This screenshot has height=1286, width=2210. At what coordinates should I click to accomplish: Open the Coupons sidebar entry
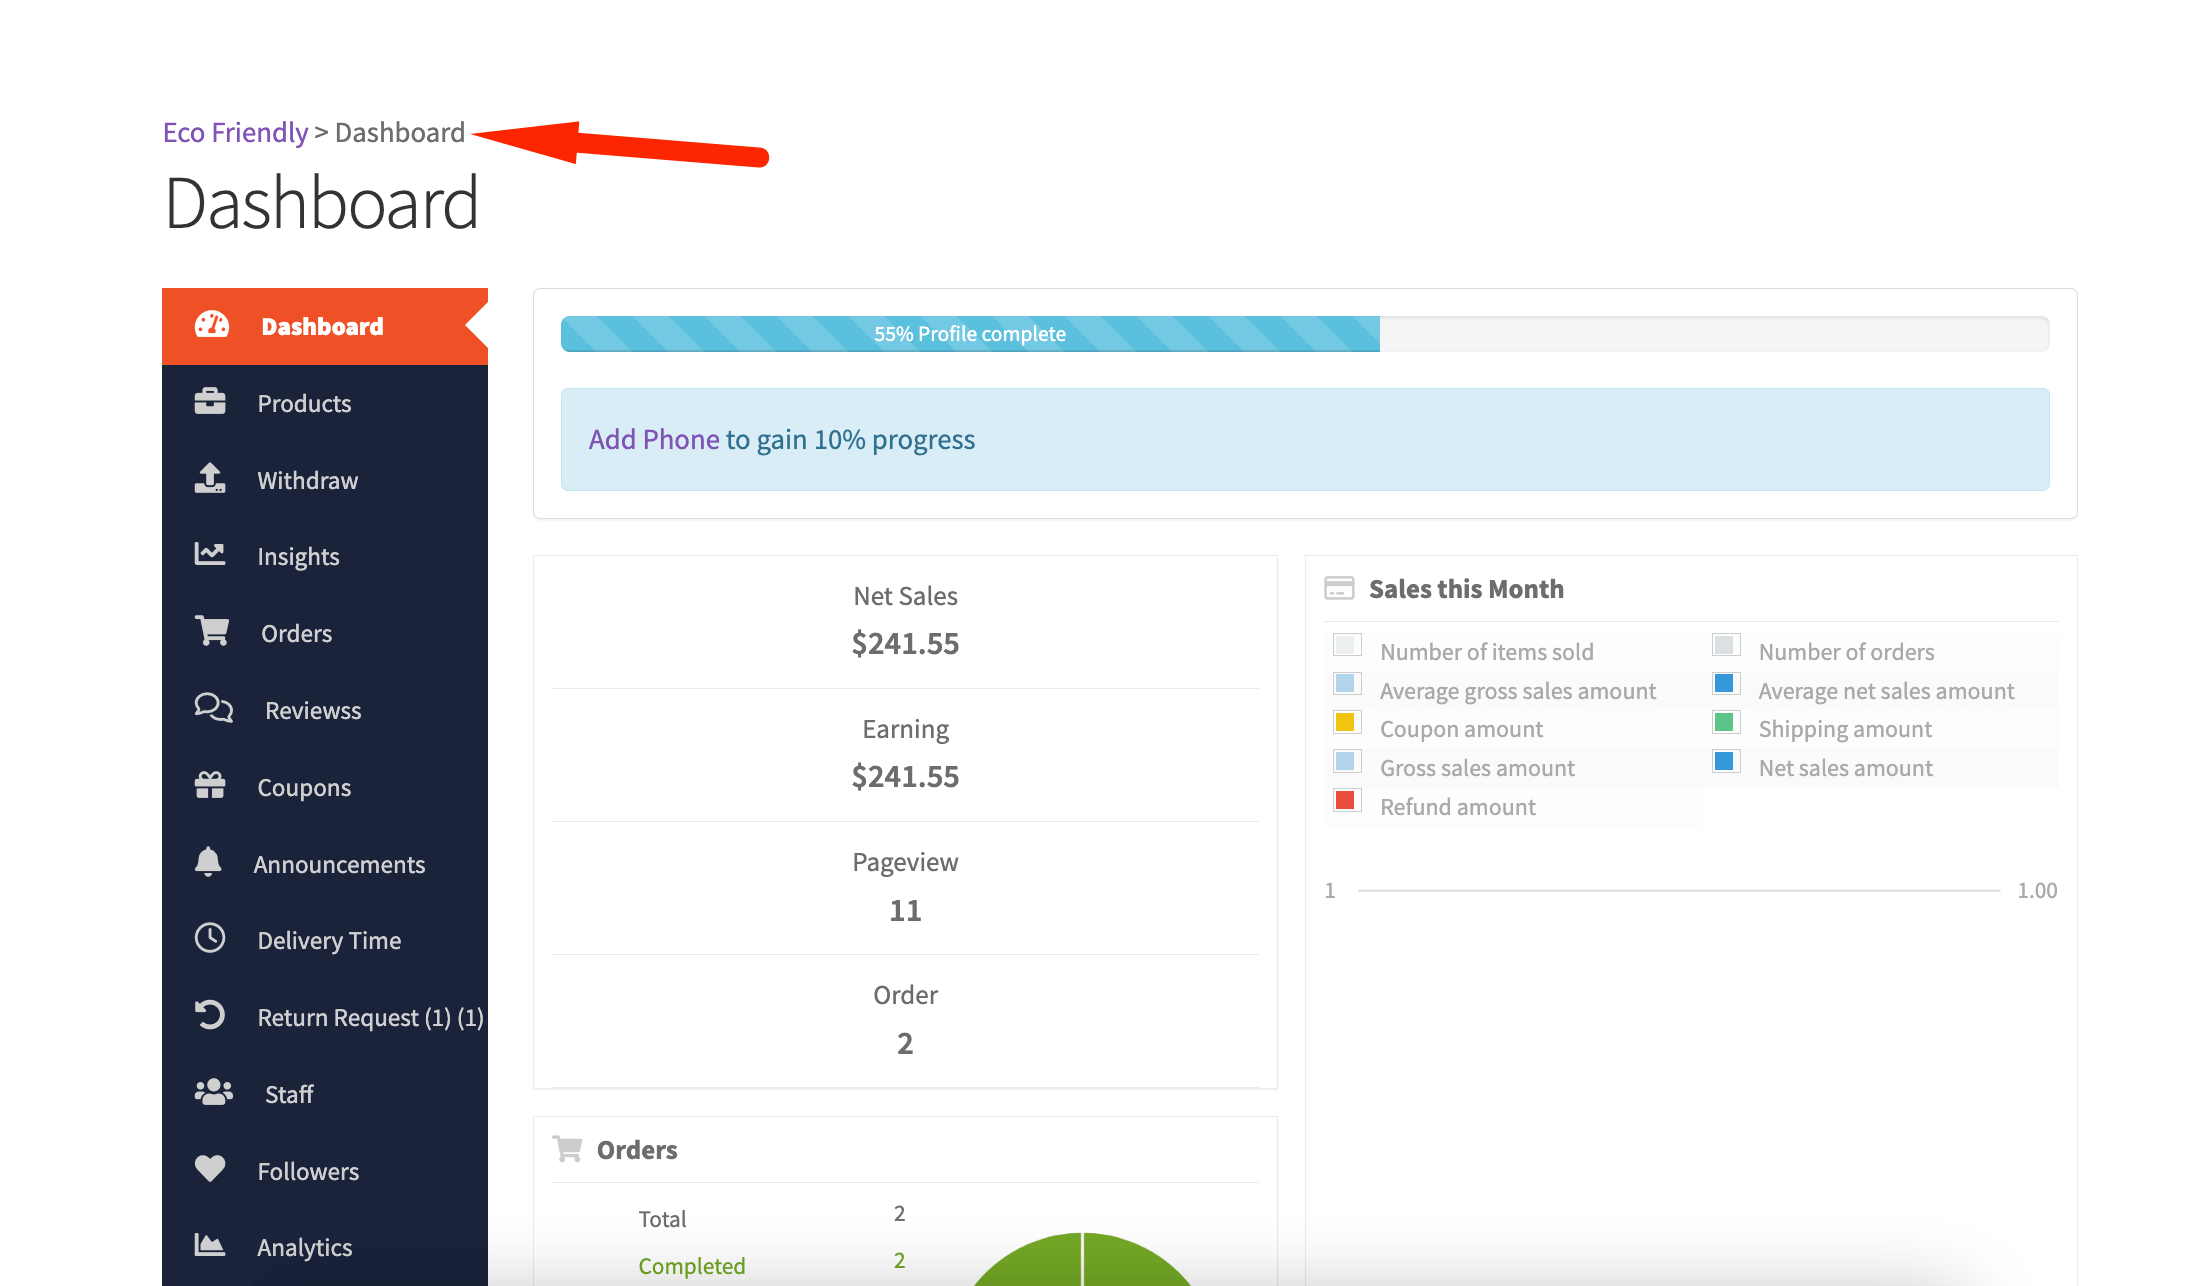325,787
